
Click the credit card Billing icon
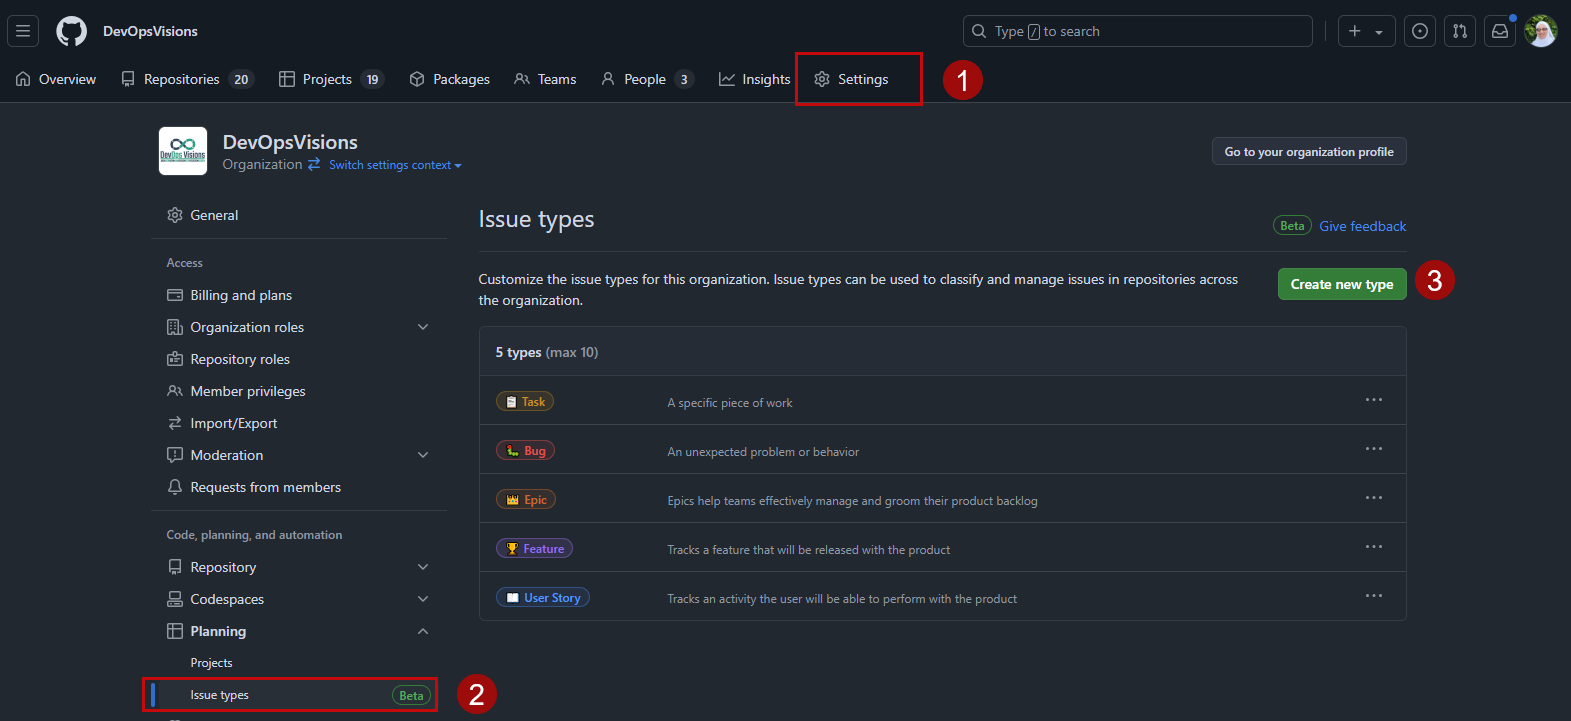(x=175, y=295)
